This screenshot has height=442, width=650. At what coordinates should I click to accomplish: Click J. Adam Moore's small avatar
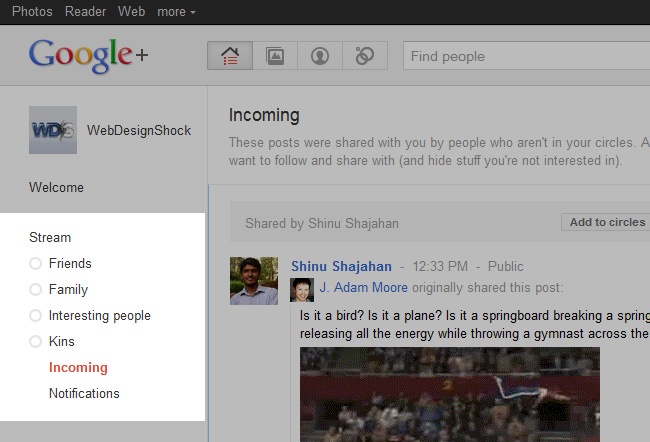(x=302, y=290)
